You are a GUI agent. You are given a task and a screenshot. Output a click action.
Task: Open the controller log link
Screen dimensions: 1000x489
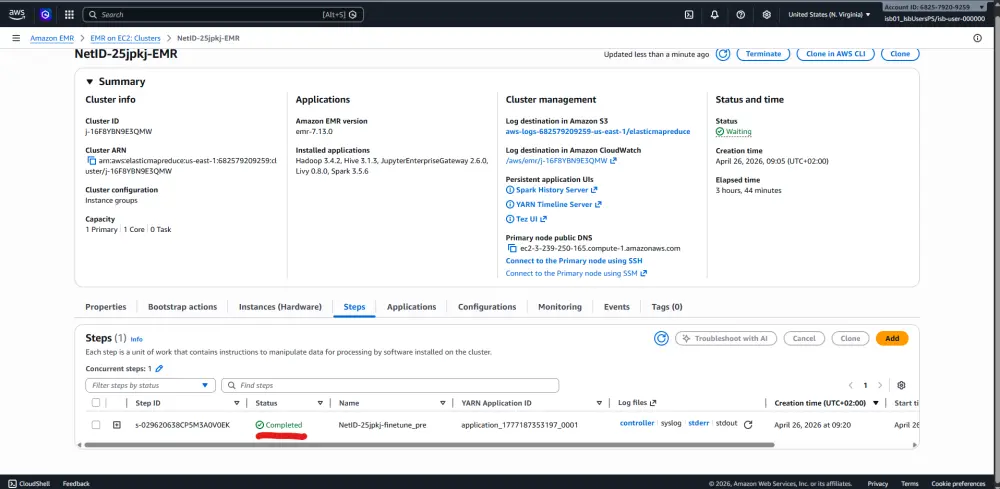click(636, 423)
